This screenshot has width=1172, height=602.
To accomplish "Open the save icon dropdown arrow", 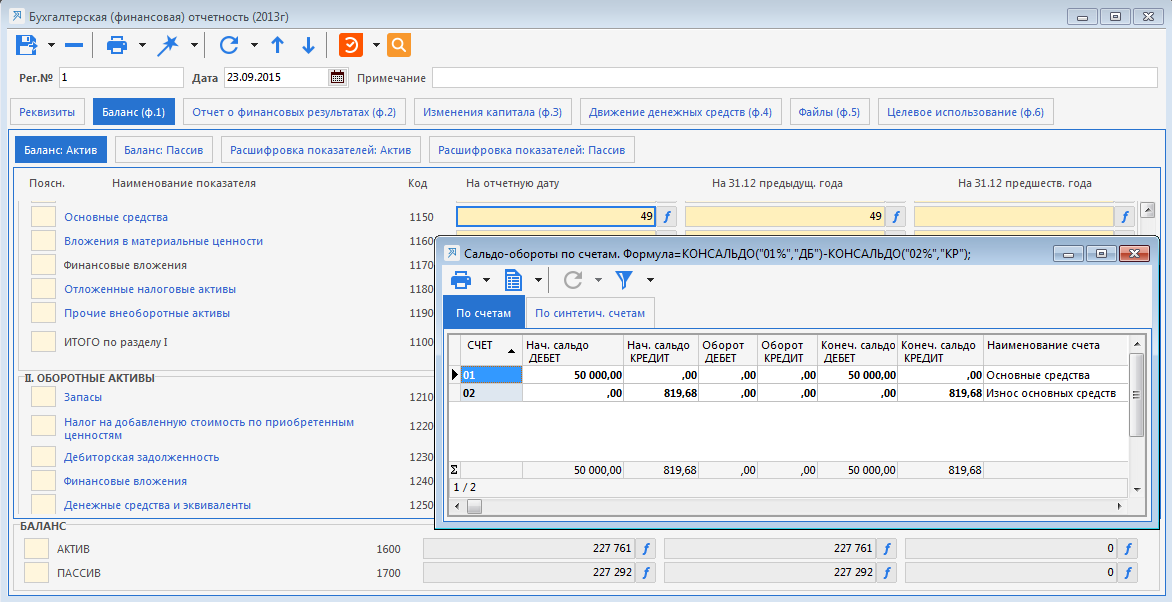I will coord(51,45).
